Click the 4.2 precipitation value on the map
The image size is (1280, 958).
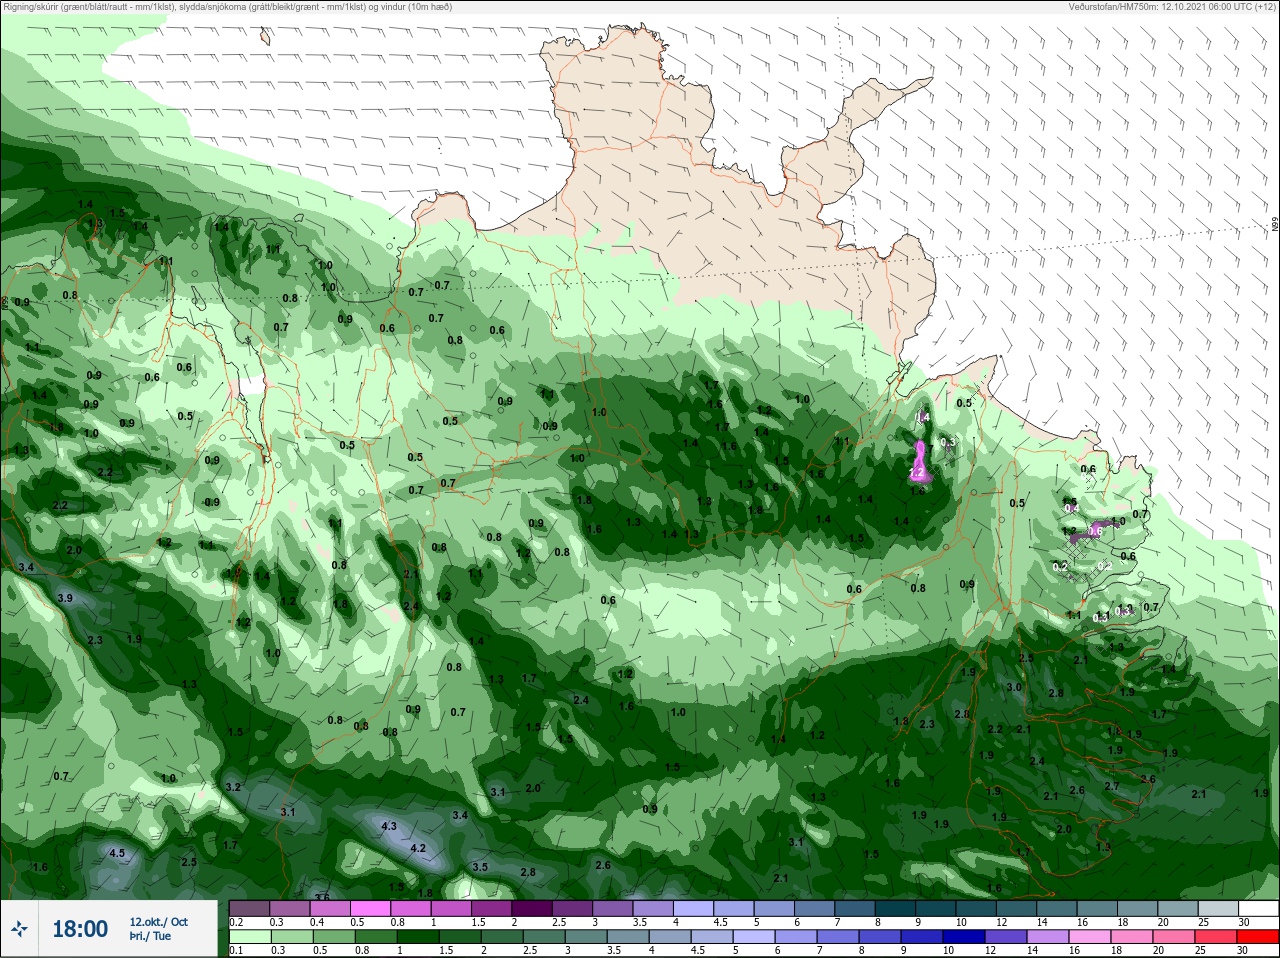(418, 848)
